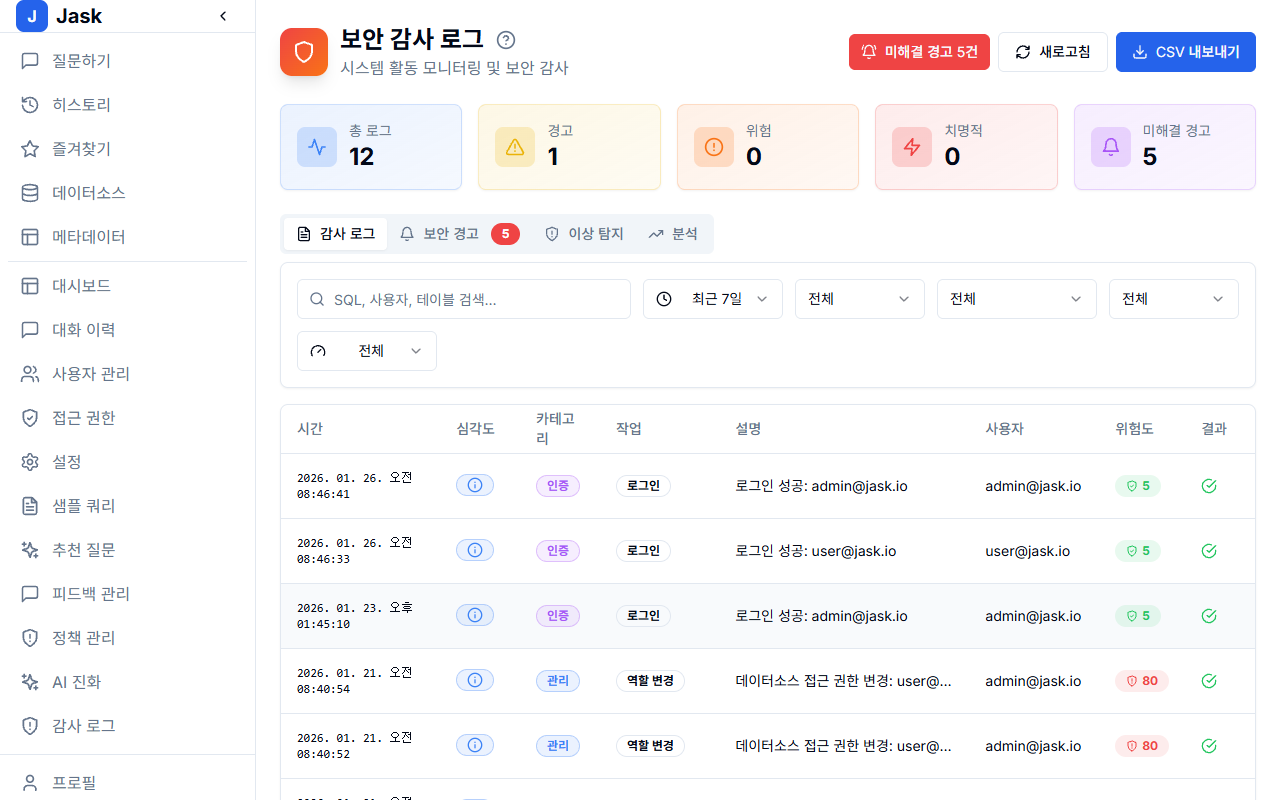Screen dimensions: 1280x800
Task: Click the 역할 변경 badge in 08:40:54 row
Action: click(x=650, y=681)
